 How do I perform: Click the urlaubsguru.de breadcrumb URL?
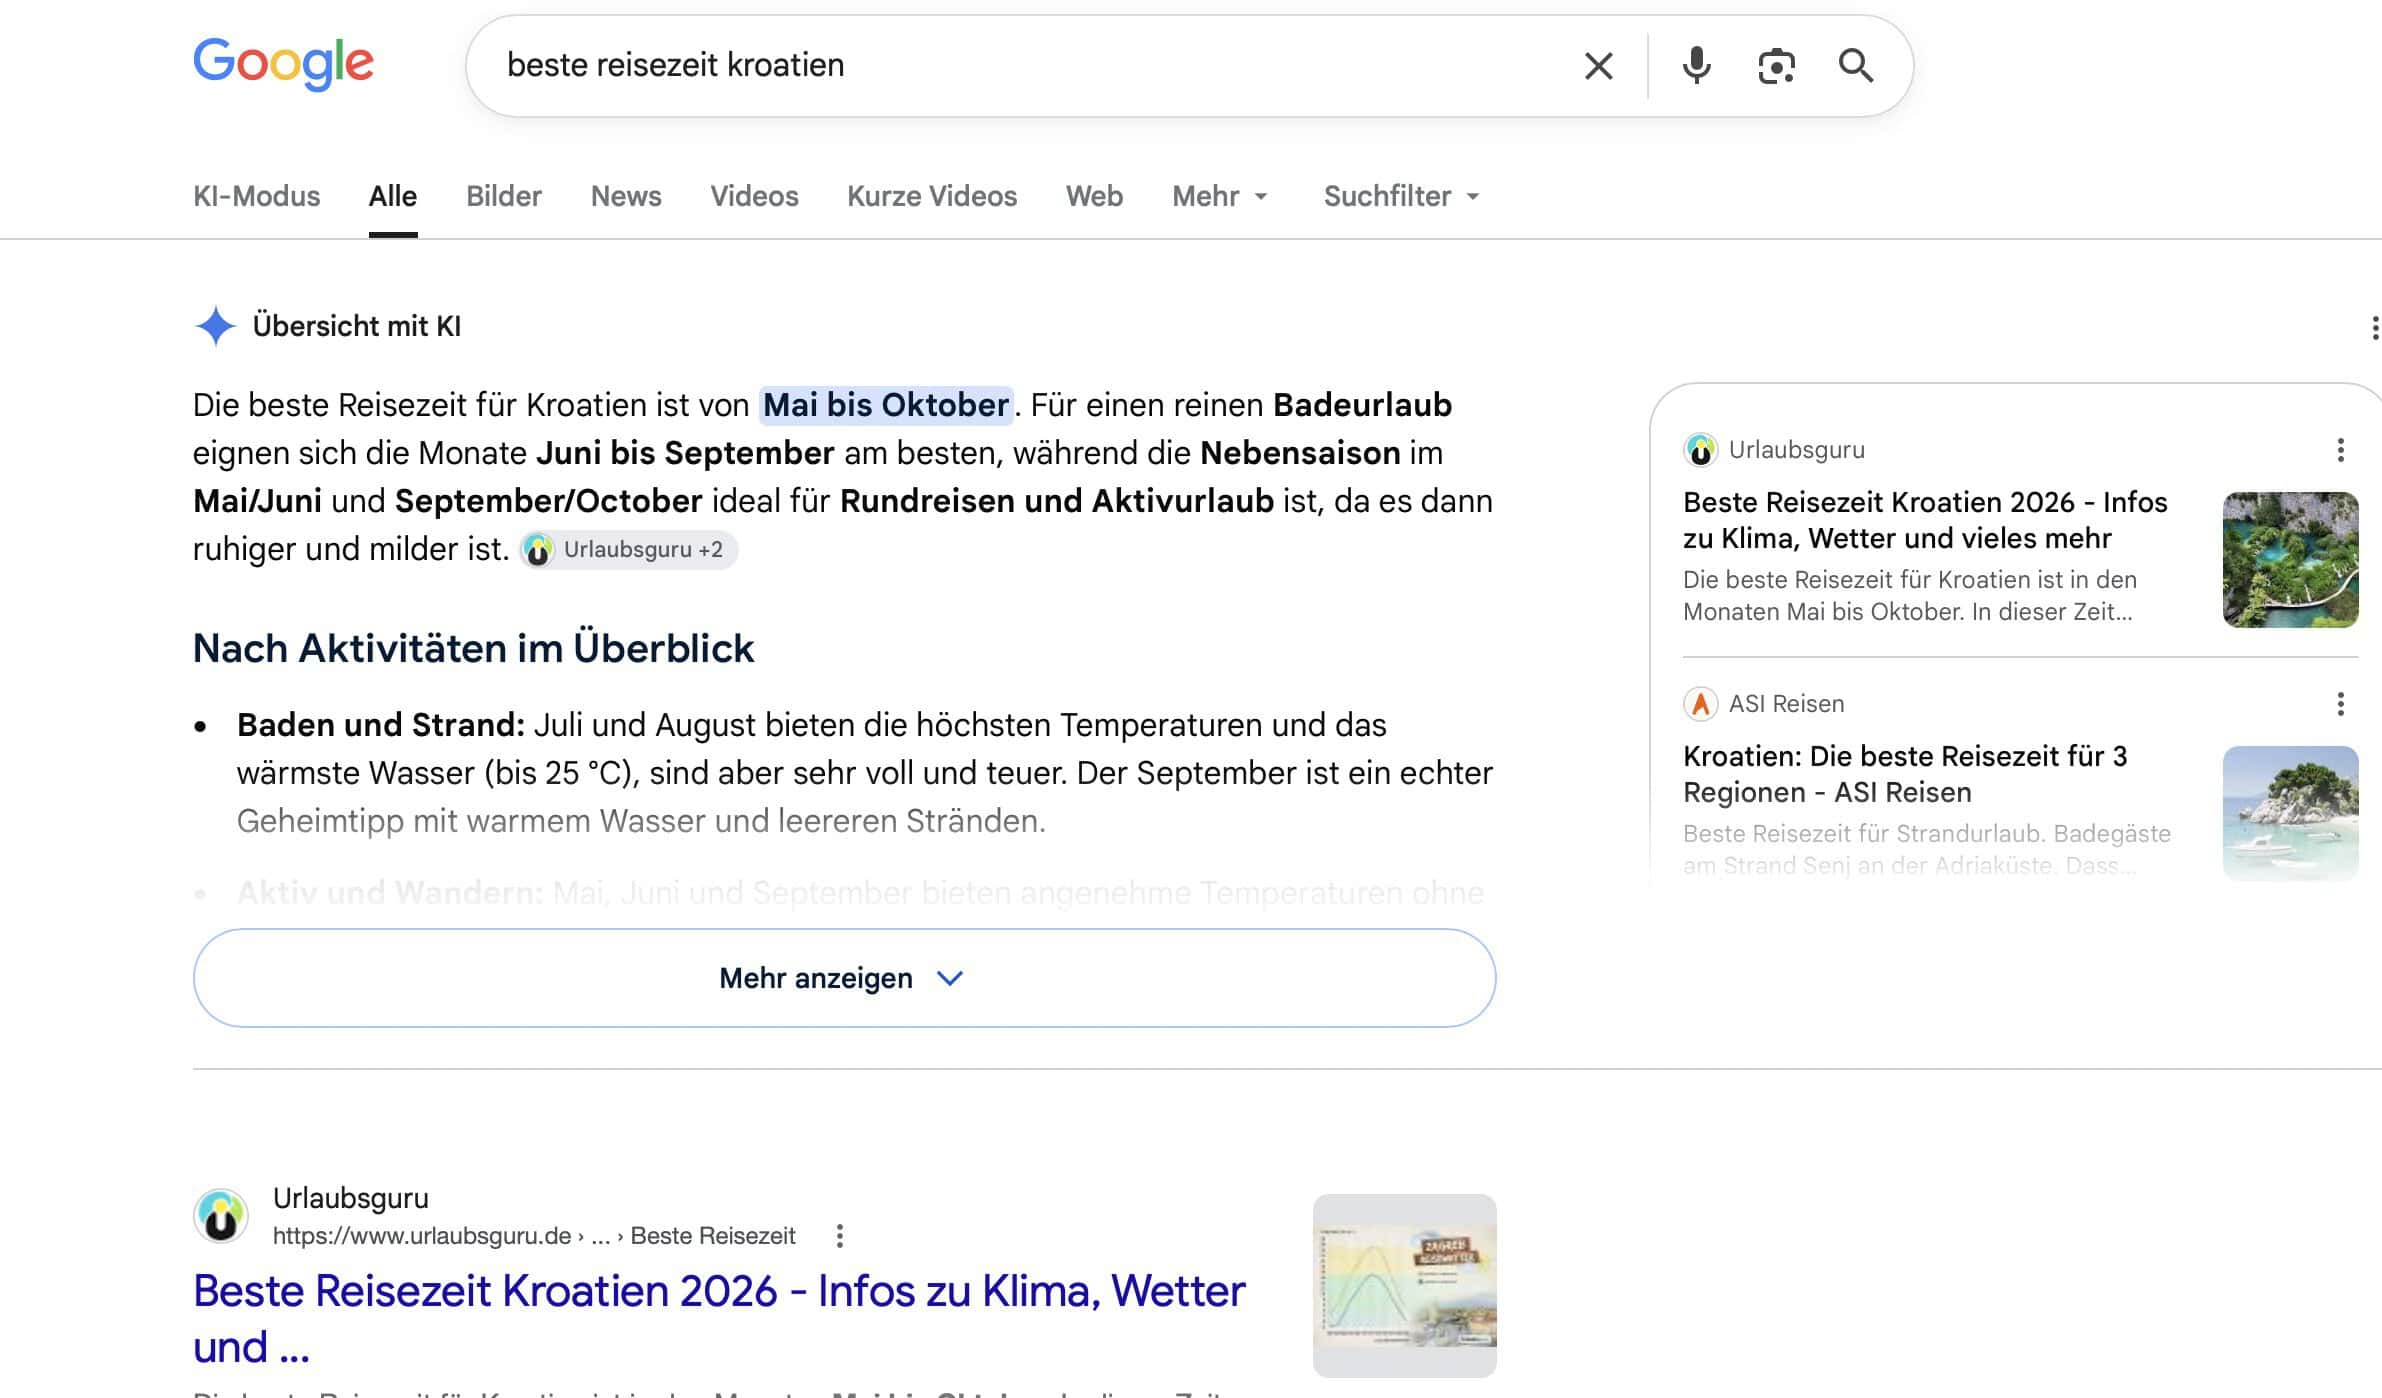[x=534, y=1236]
